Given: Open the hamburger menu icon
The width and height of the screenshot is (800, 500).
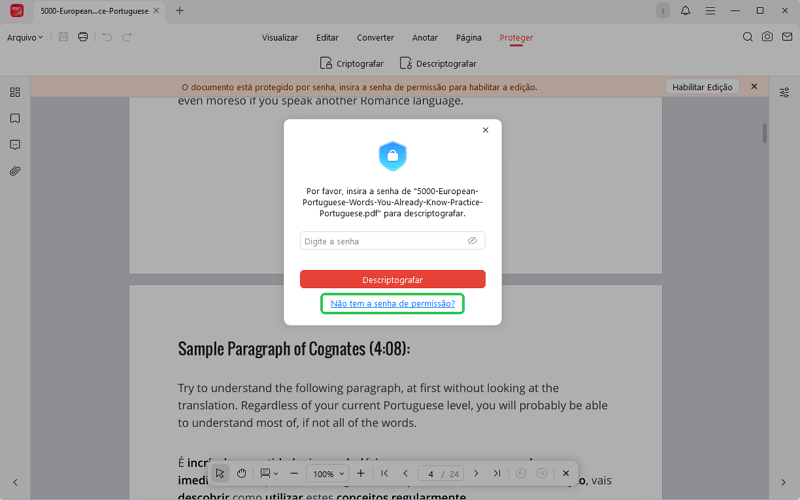Looking at the screenshot, I should [x=710, y=11].
